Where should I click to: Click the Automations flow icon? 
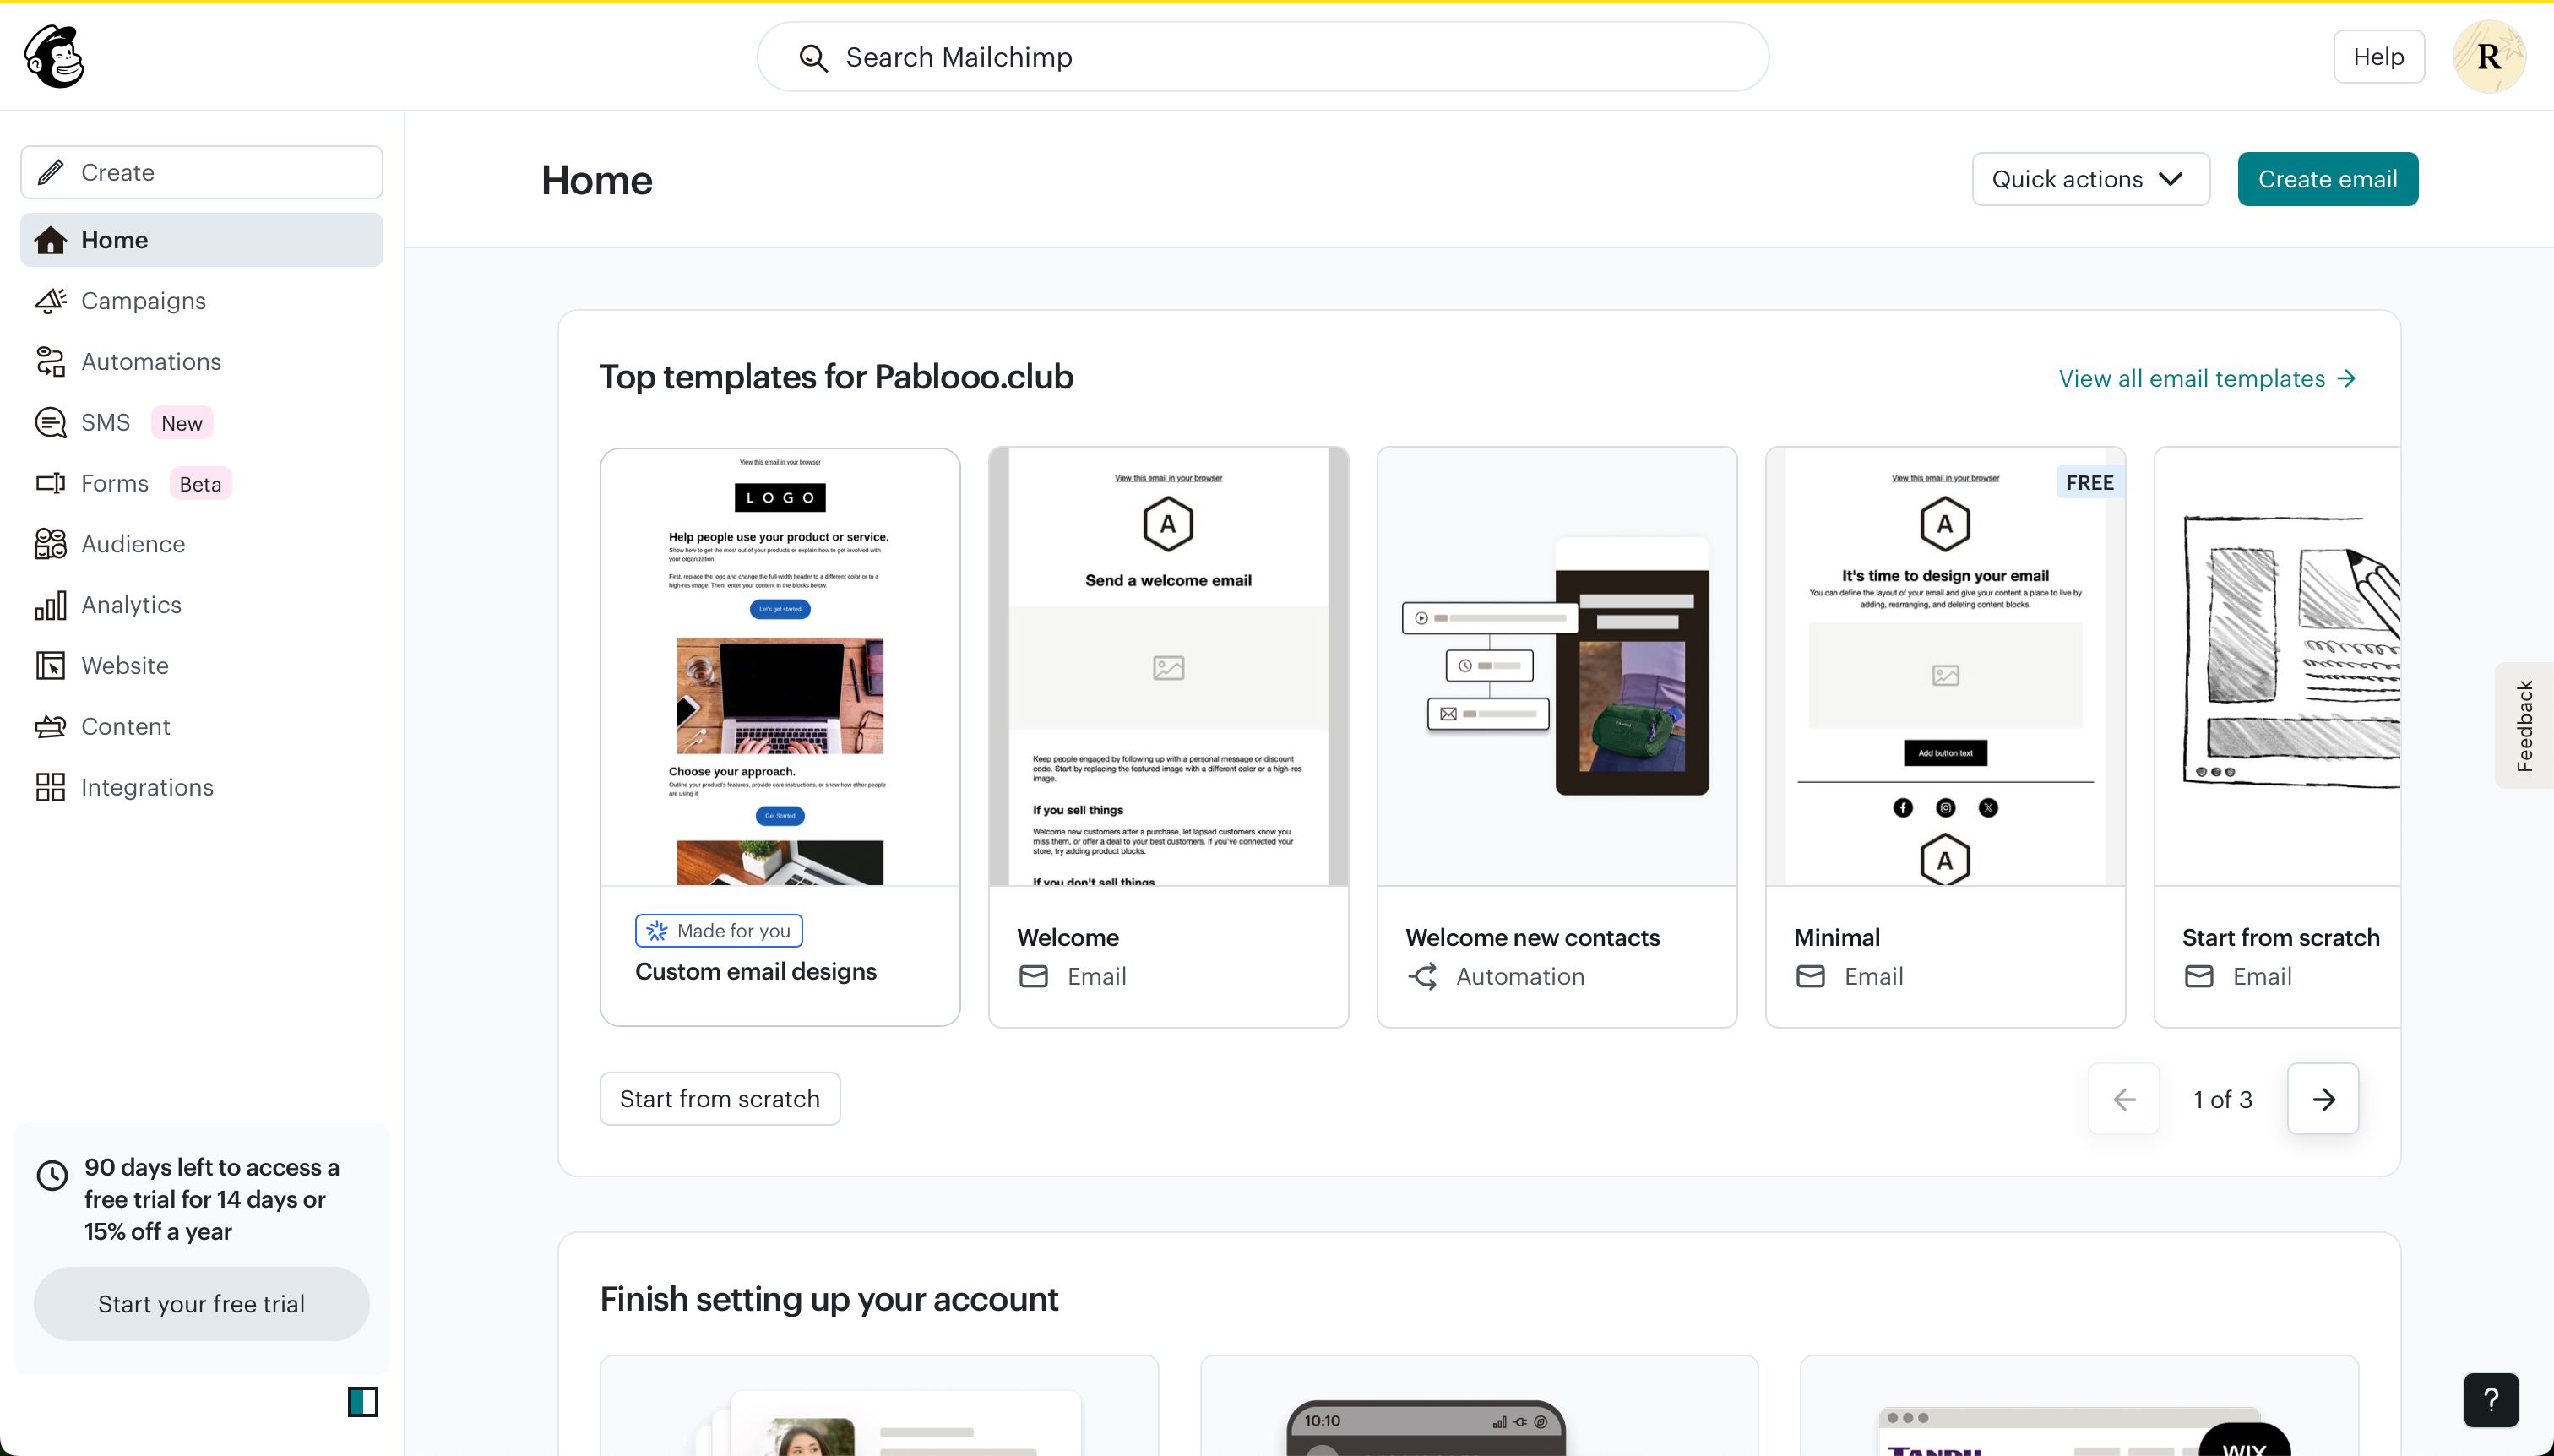click(50, 362)
